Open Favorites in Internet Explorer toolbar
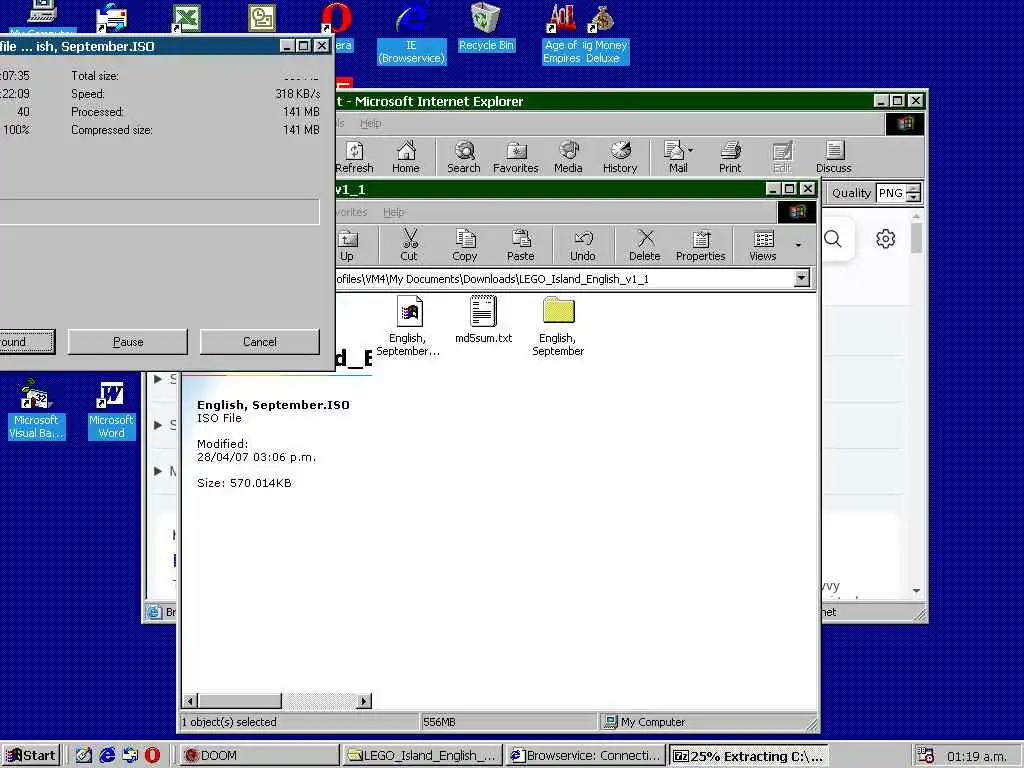 coord(515,157)
